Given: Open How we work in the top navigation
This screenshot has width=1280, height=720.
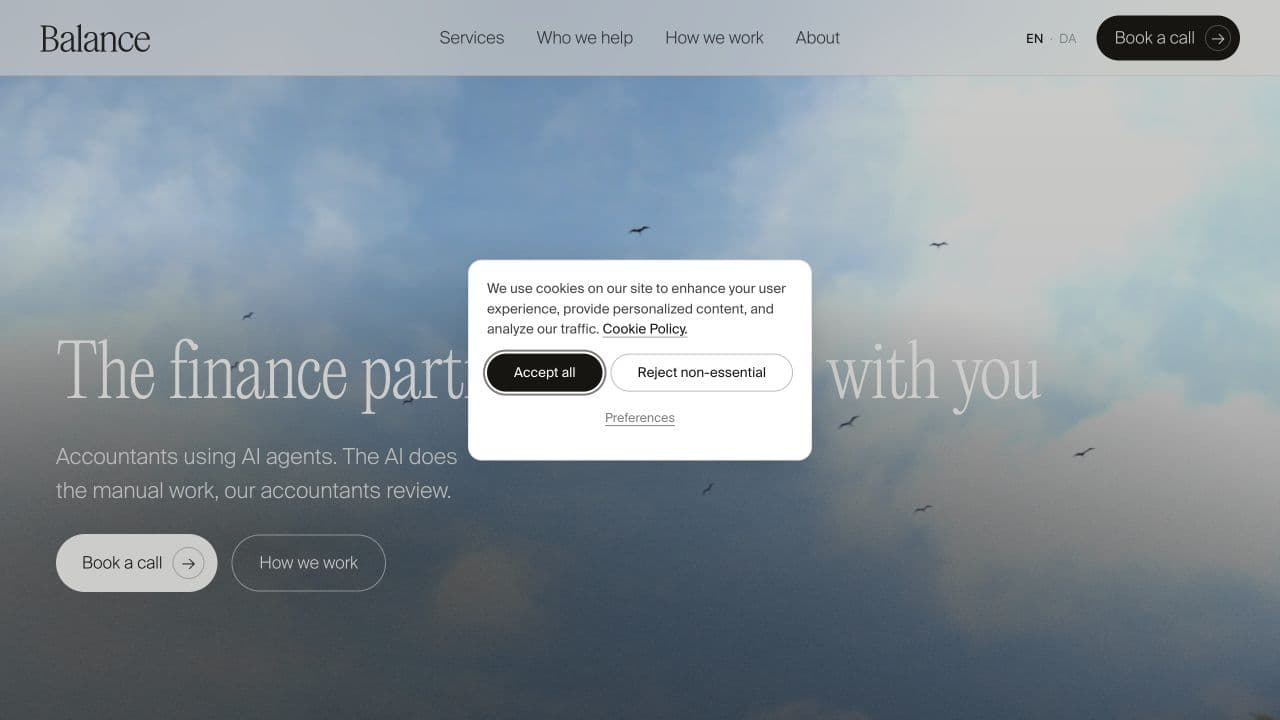Looking at the screenshot, I should coord(714,38).
